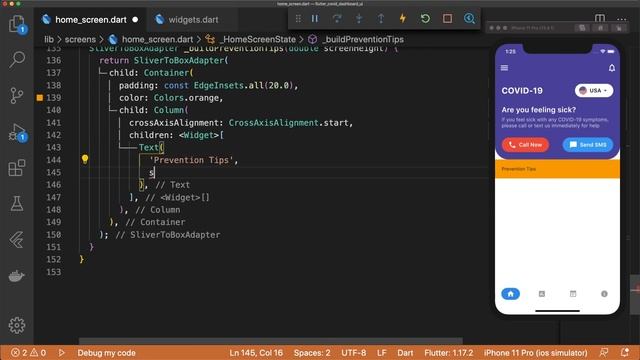Select home_screen.dart in the breadcrumb
Viewport: 640px width, 360px height.
[157, 40]
